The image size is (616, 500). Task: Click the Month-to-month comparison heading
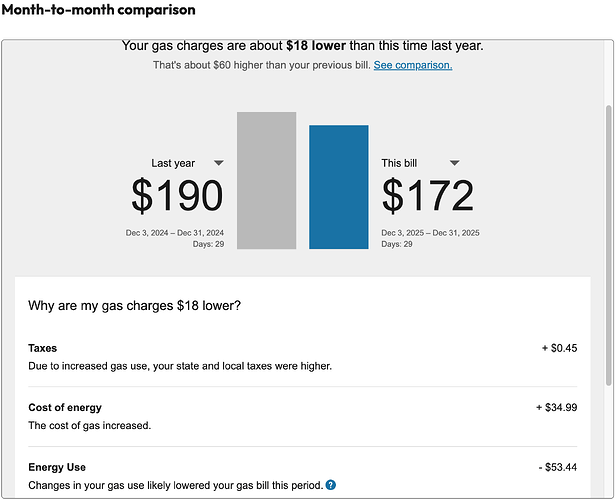pos(98,10)
